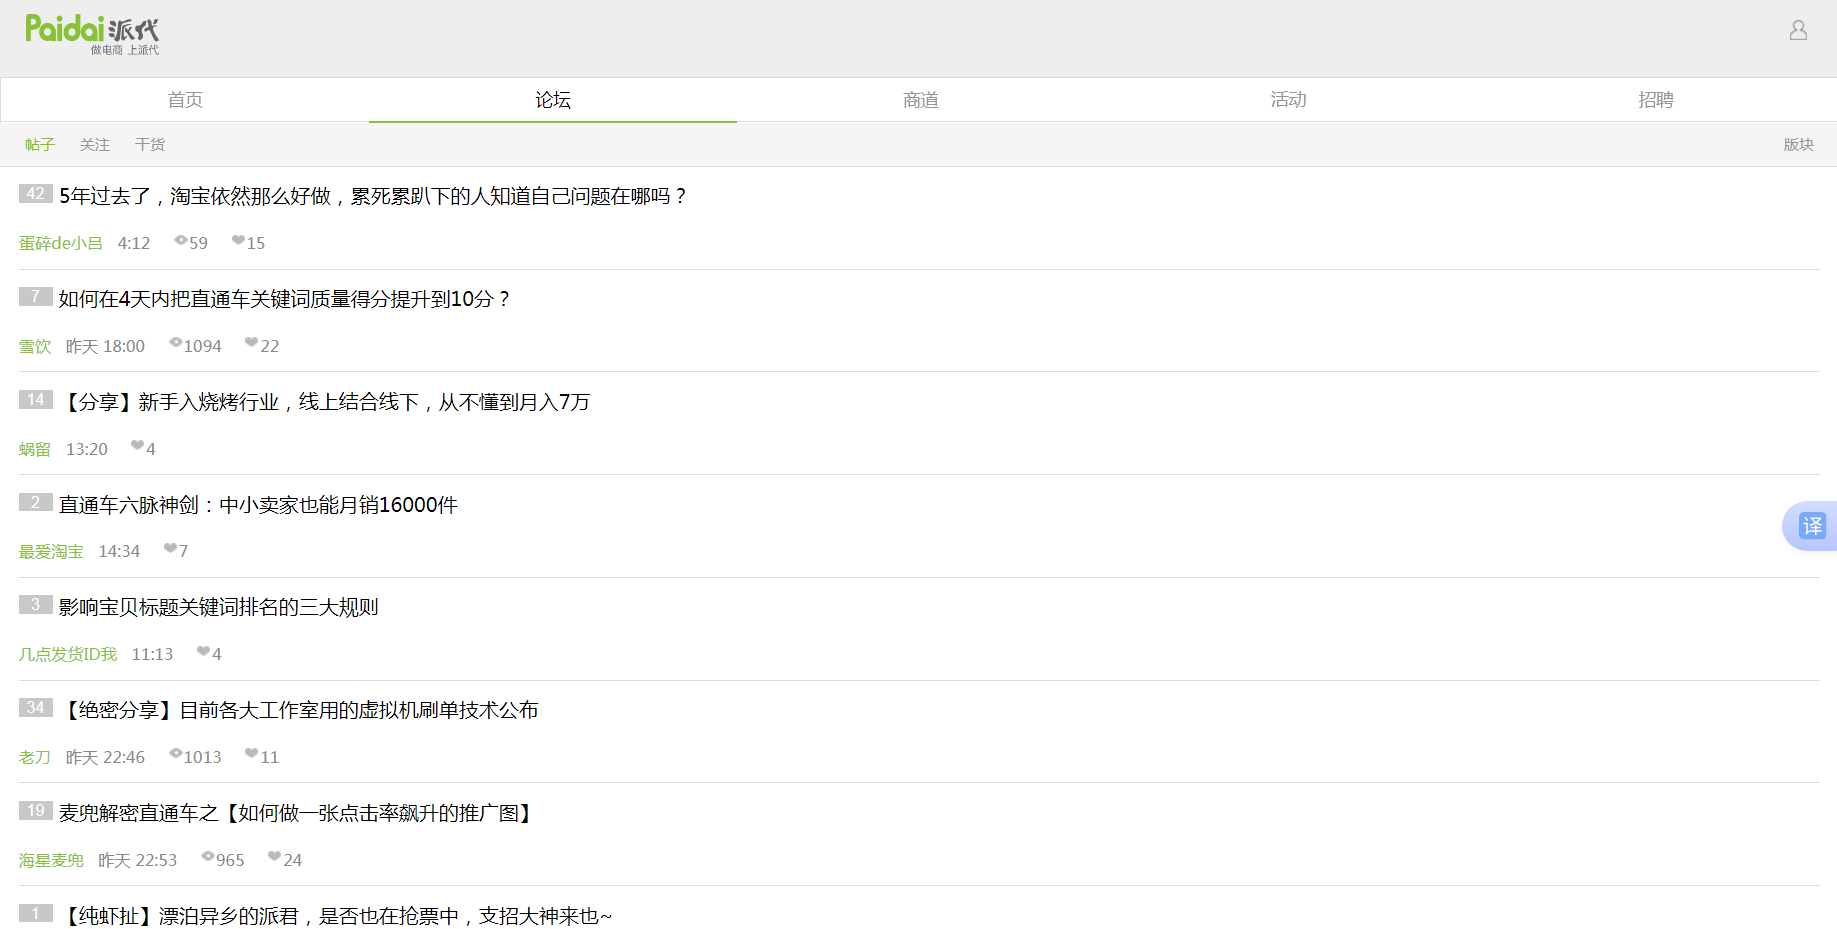Open the 商道 tab
Viewport: 1837px width, 929px height.
point(920,100)
